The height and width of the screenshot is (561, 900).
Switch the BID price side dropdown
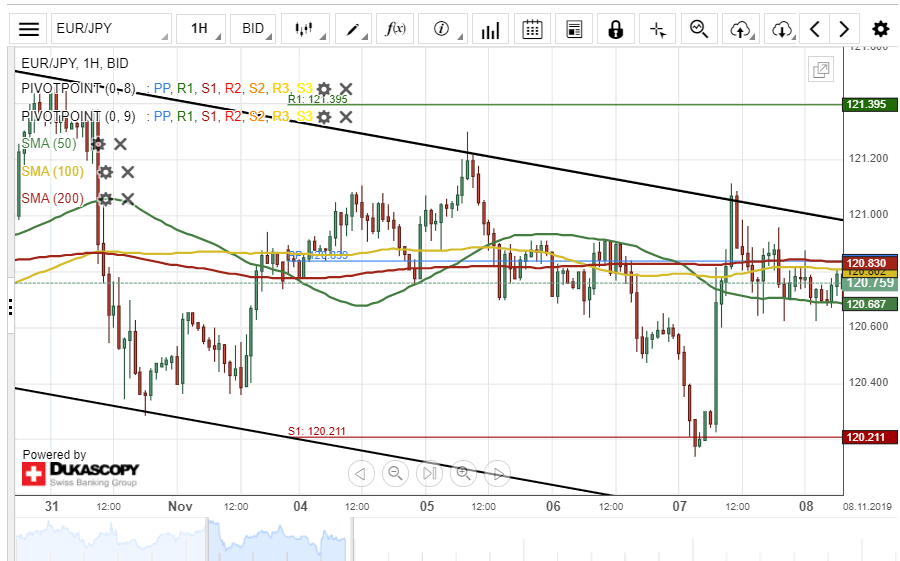tap(253, 29)
